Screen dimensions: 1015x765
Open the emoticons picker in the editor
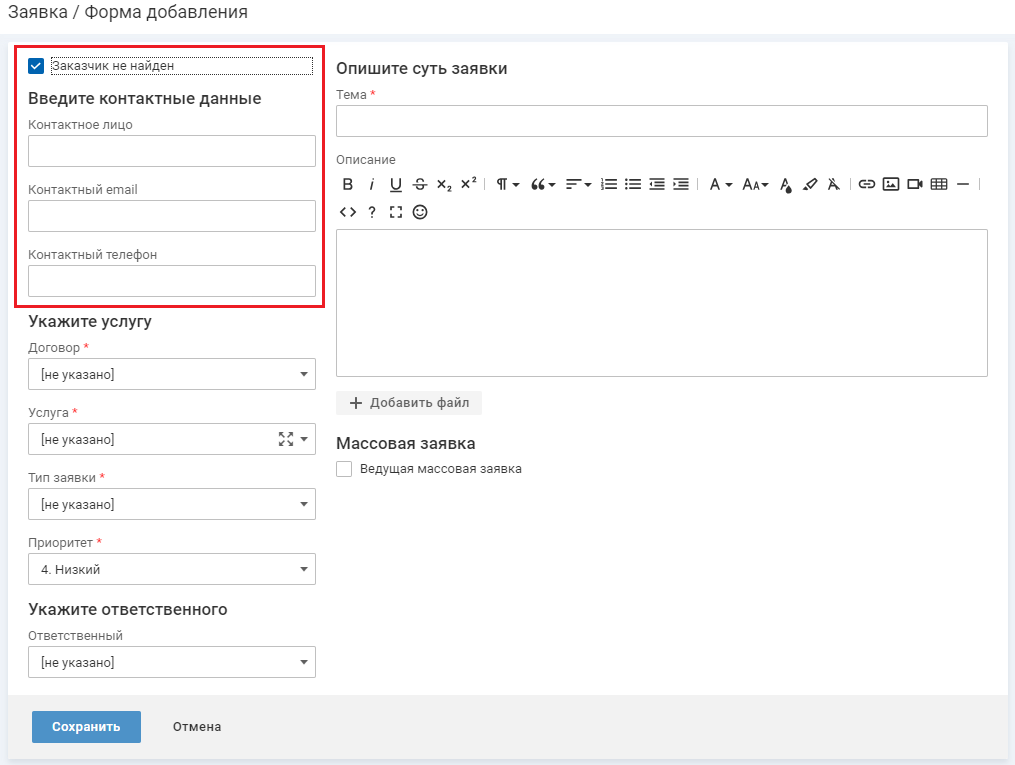click(420, 212)
